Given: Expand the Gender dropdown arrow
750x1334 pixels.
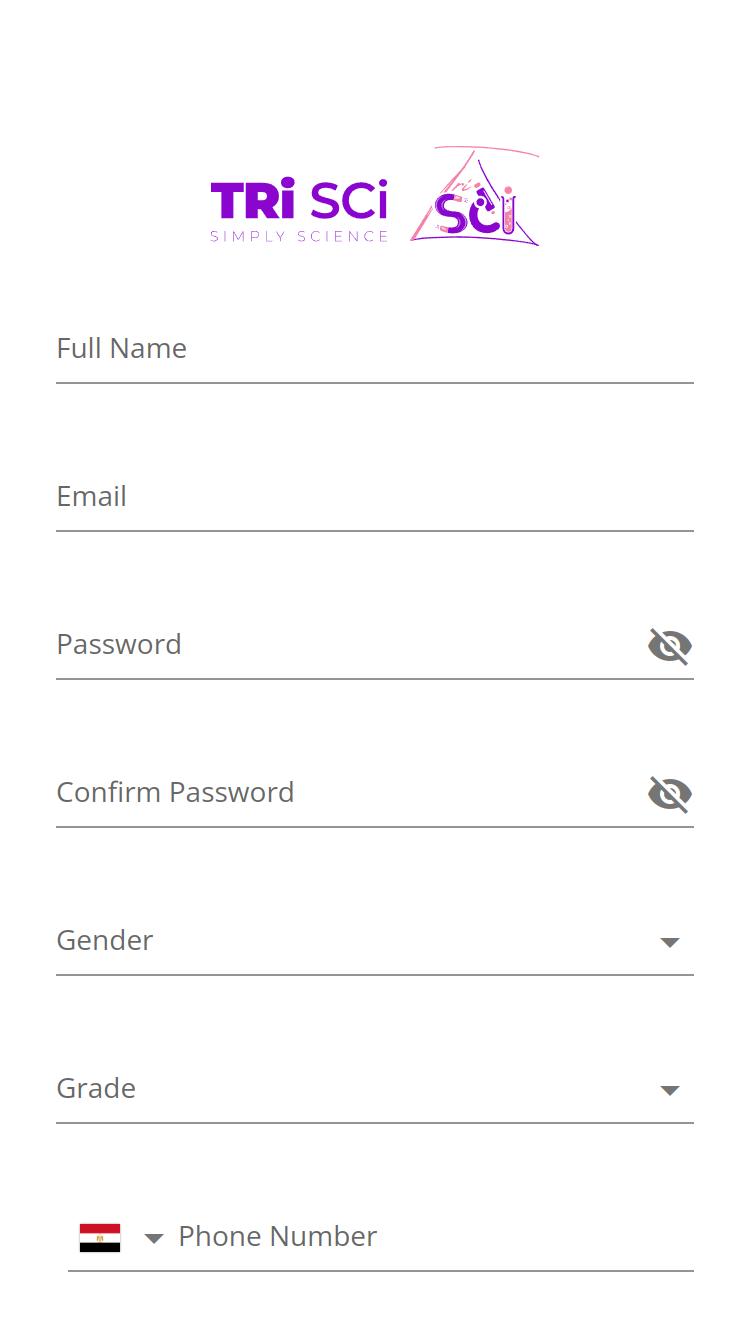Looking at the screenshot, I should click(670, 942).
